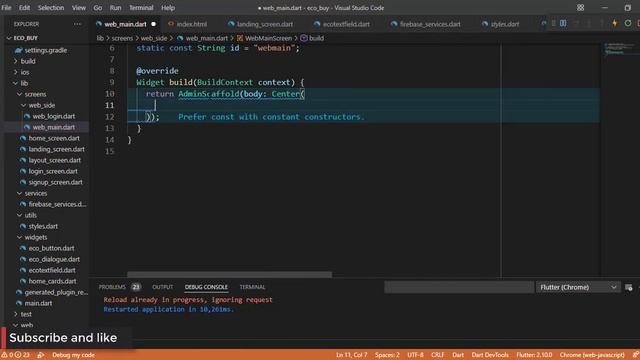Open generated_plugin_registrant file
Viewport: 640px width, 360px height.
[x=56, y=293]
